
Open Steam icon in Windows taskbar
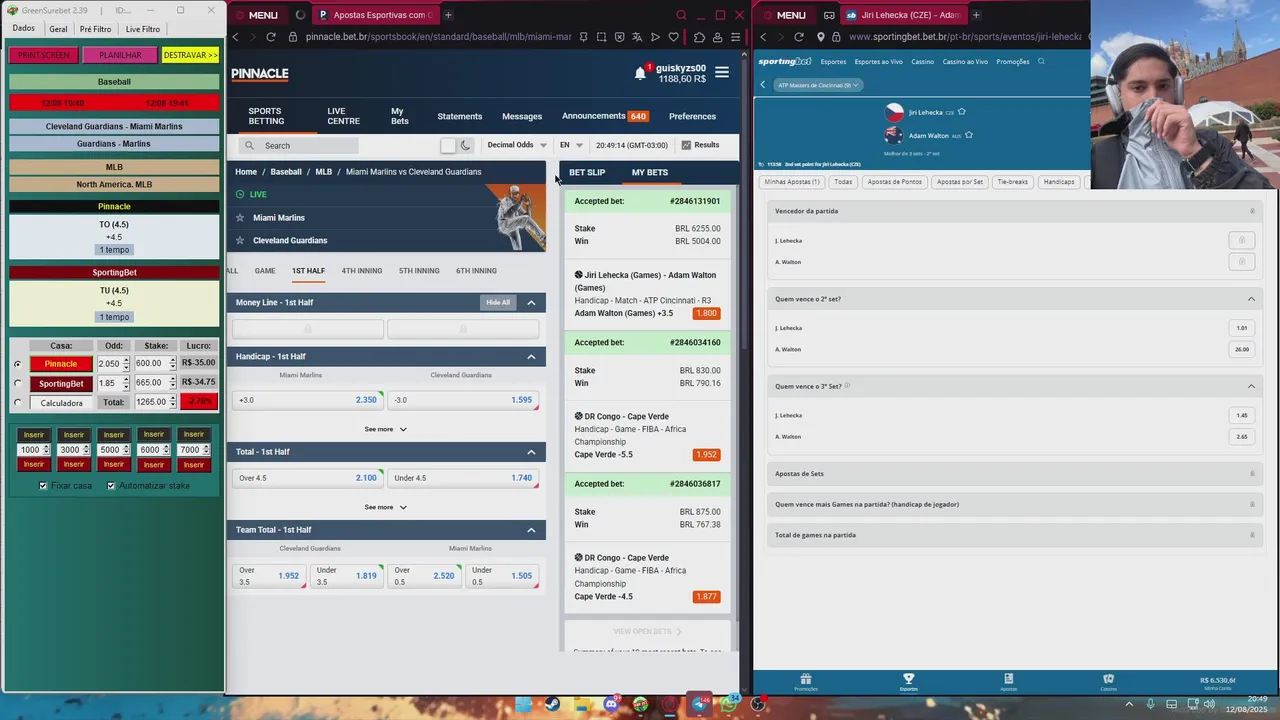pos(552,704)
